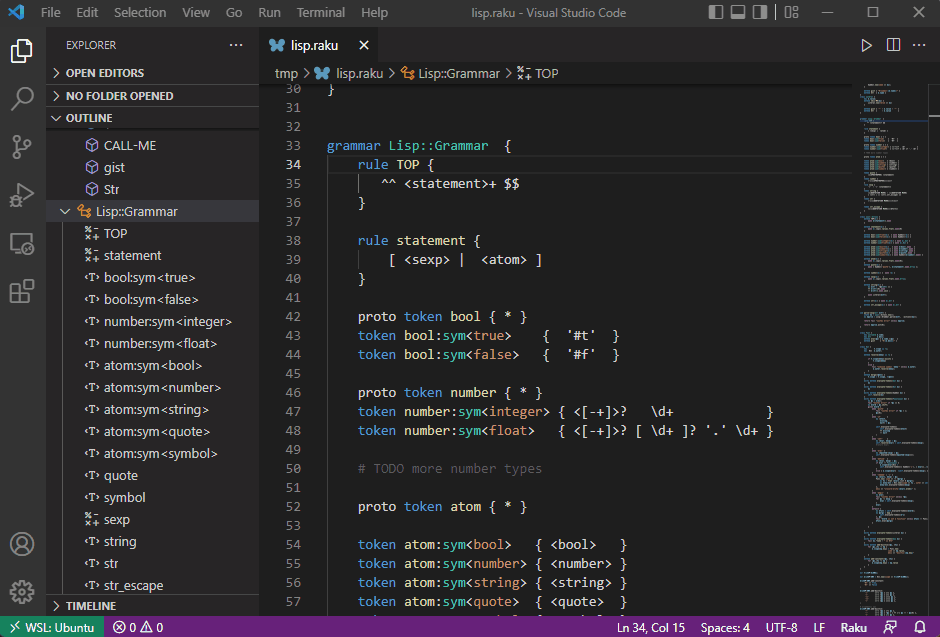
Task: Open the Terminal menu
Action: (x=321, y=12)
